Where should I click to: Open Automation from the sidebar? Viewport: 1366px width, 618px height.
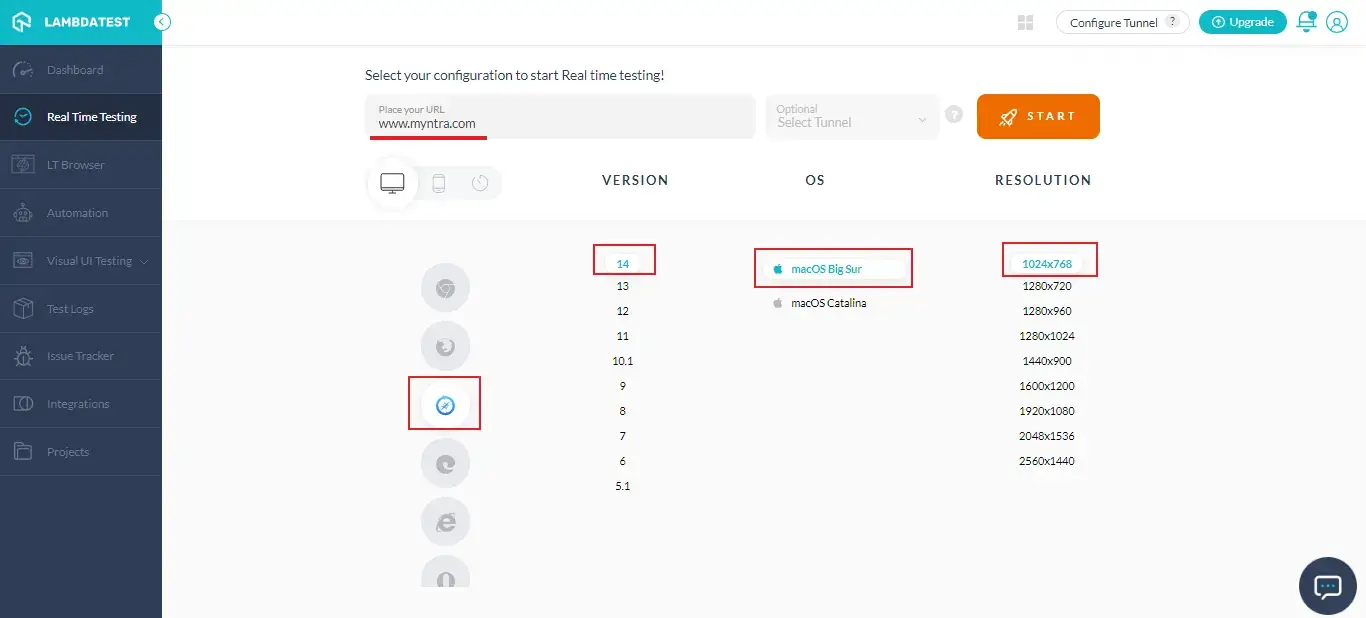pos(77,213)
